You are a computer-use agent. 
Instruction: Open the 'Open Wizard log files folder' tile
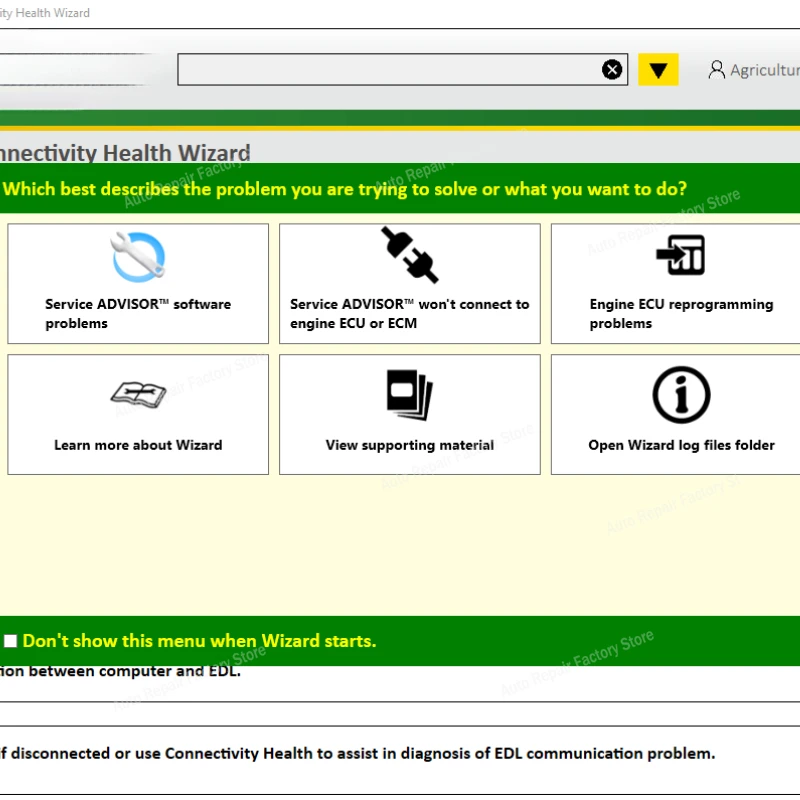681,414
